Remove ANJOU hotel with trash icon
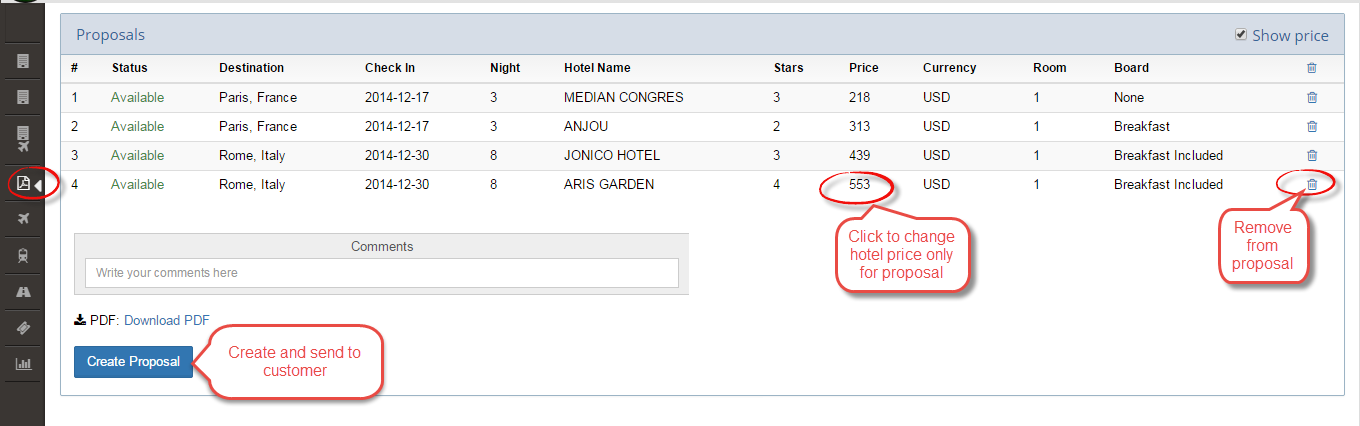Viewport: 1360px width, 426px height. point(1312,126)
